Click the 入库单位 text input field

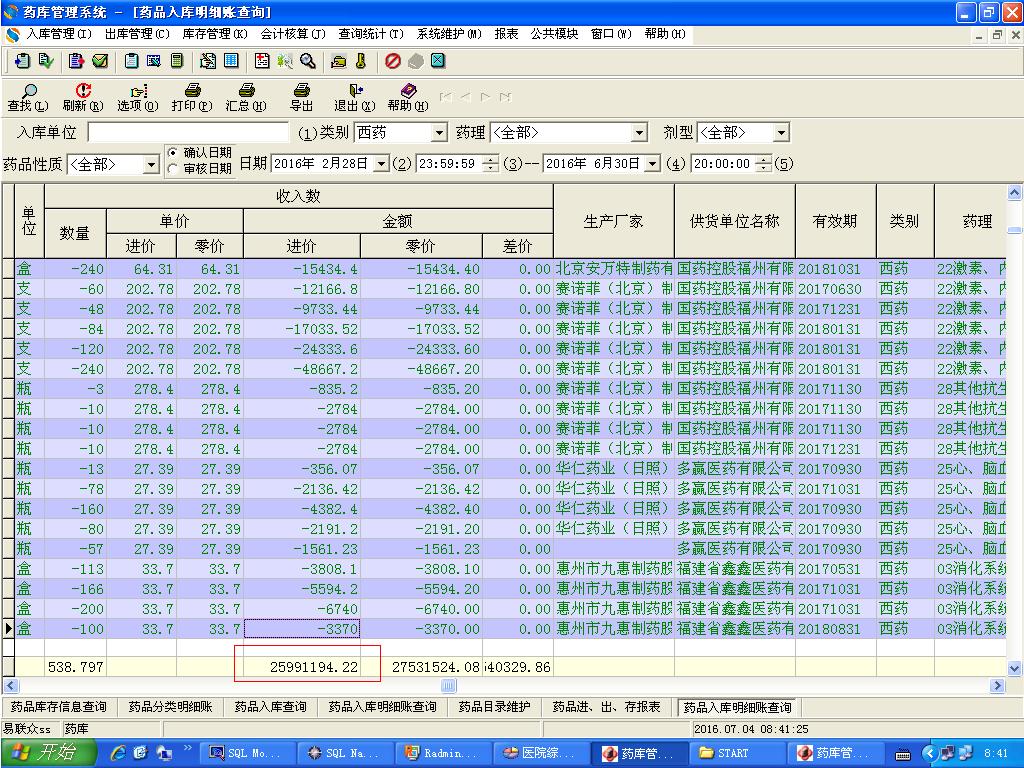click(188, 132)
